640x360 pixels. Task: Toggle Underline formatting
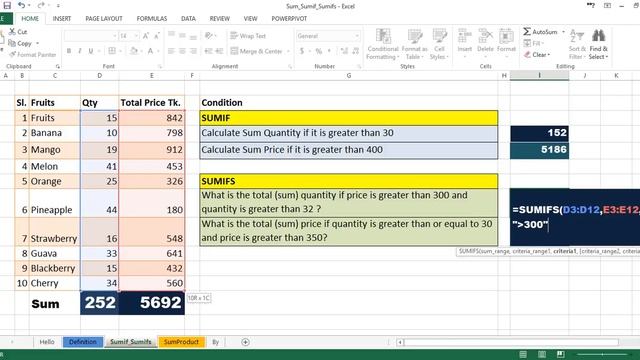point(91,51)
